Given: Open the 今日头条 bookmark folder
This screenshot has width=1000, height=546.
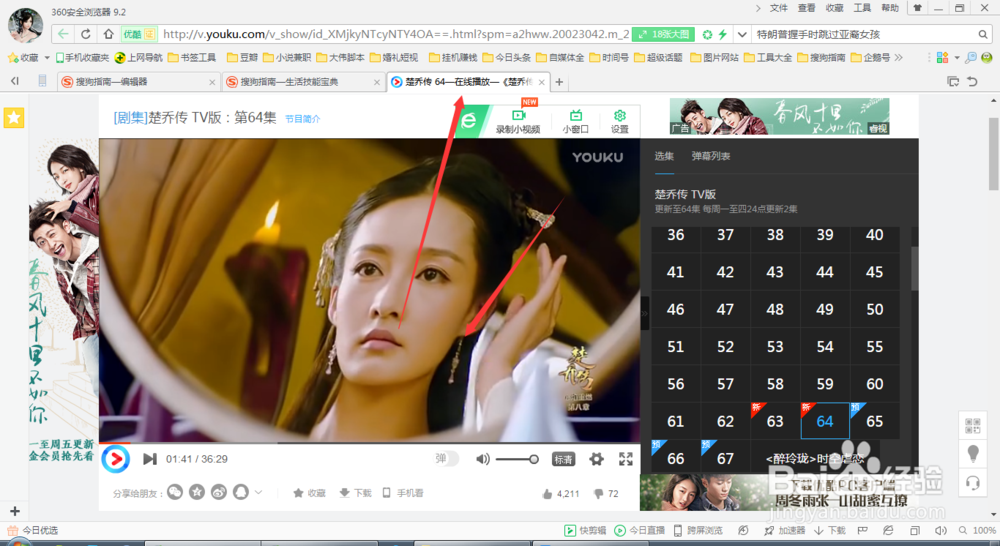Looking at the screenshot, I should (506, 57).
